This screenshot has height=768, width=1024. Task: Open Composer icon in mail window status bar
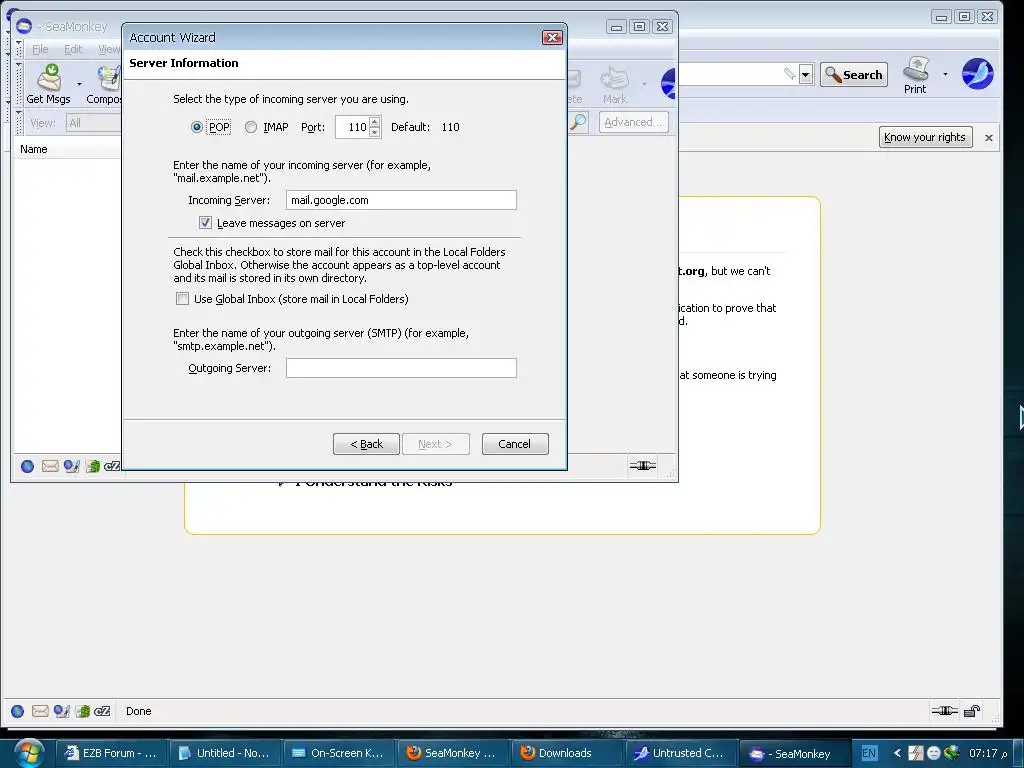click(71, 466)
